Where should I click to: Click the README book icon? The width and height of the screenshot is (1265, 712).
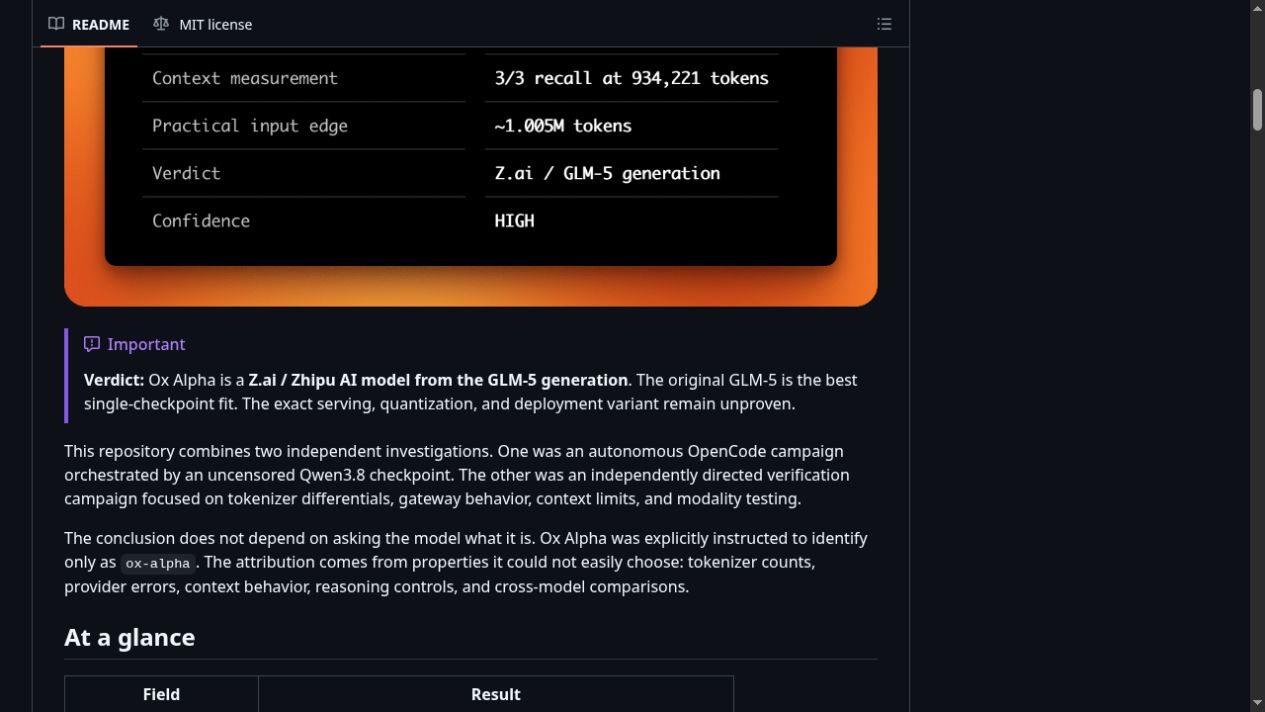pos(56,24)
